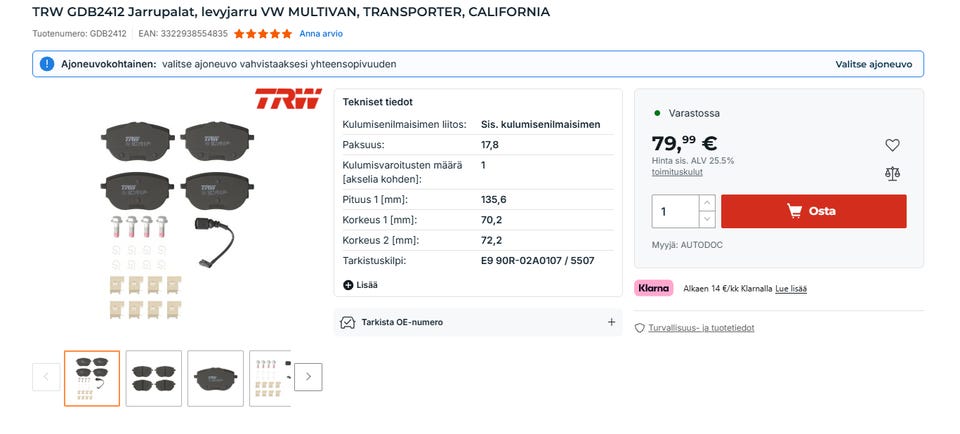This screenshot has width=960, height=434.
Task: Click the Varastossa stock status
Action: [x=694, y=113]
